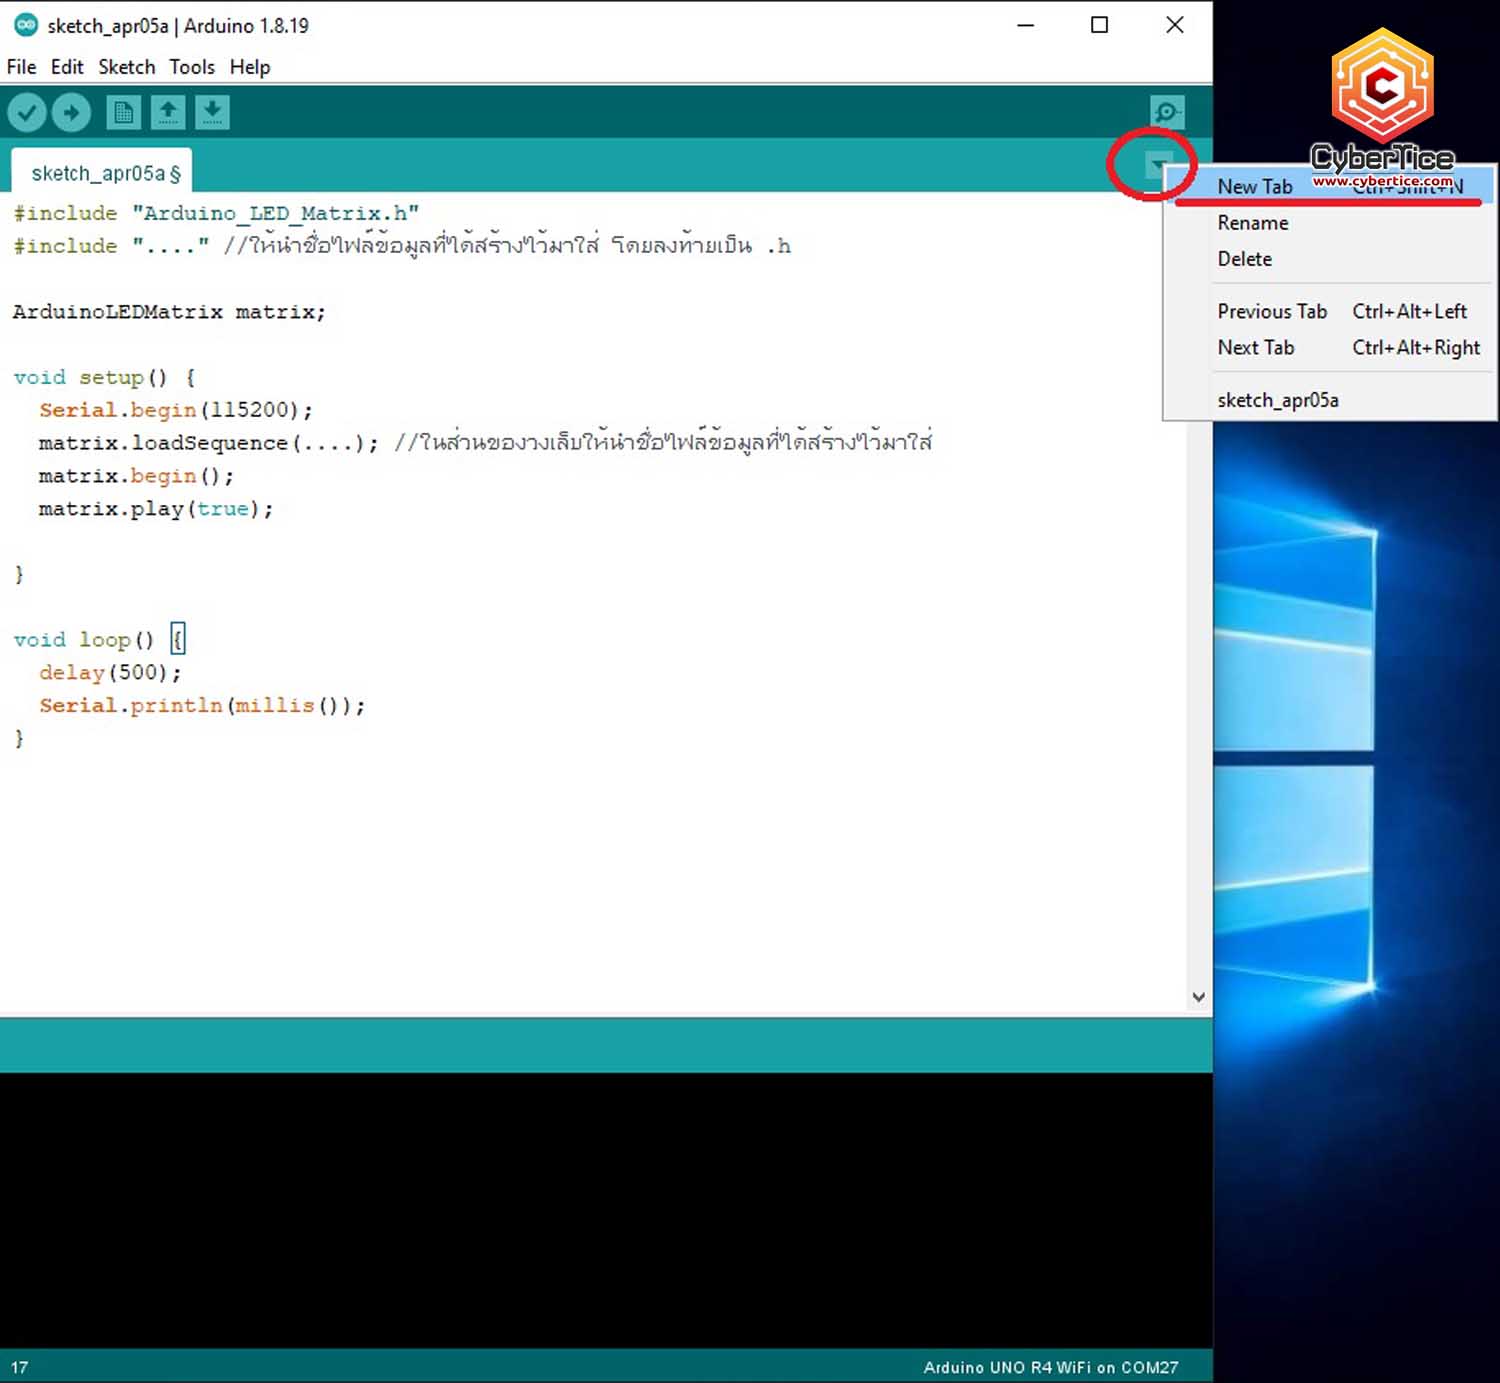Save the sketch with the Save icon
The image size is (1500, 1383).
click(x=212, y=112)
